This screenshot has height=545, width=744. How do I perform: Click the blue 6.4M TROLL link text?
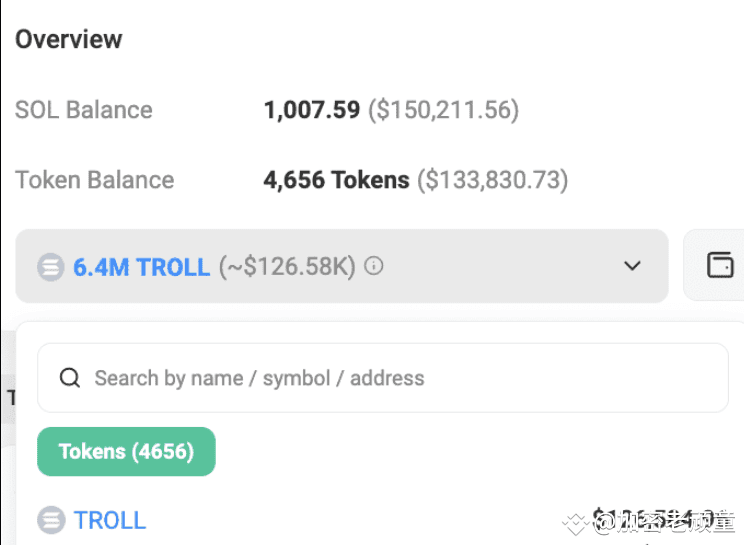(141, 267)
